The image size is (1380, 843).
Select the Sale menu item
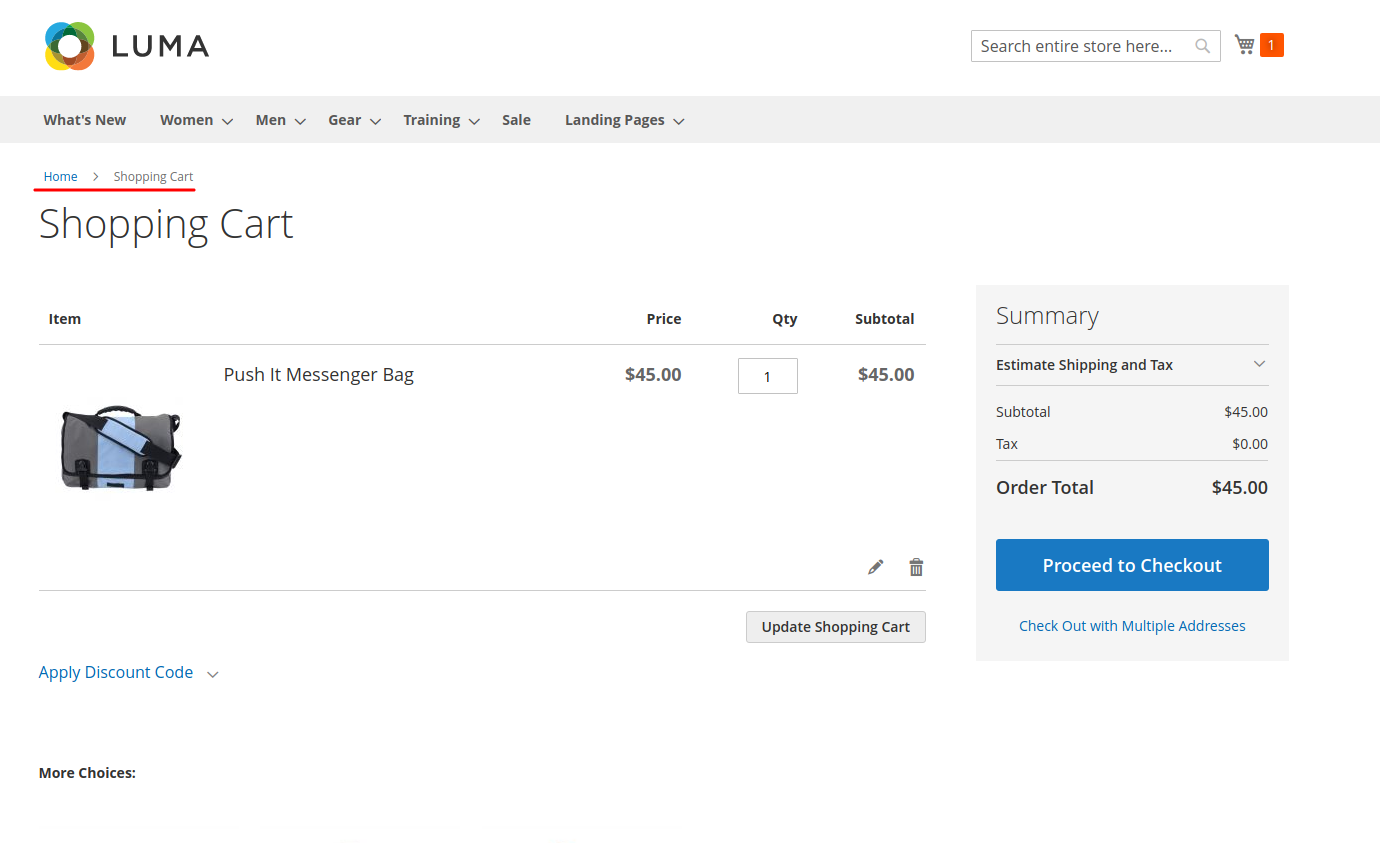pos(516,119)
